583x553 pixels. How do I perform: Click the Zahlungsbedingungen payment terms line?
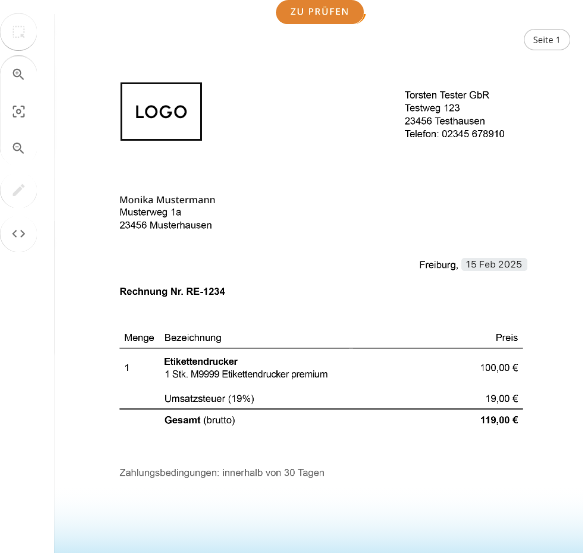(x=222, y=473)
